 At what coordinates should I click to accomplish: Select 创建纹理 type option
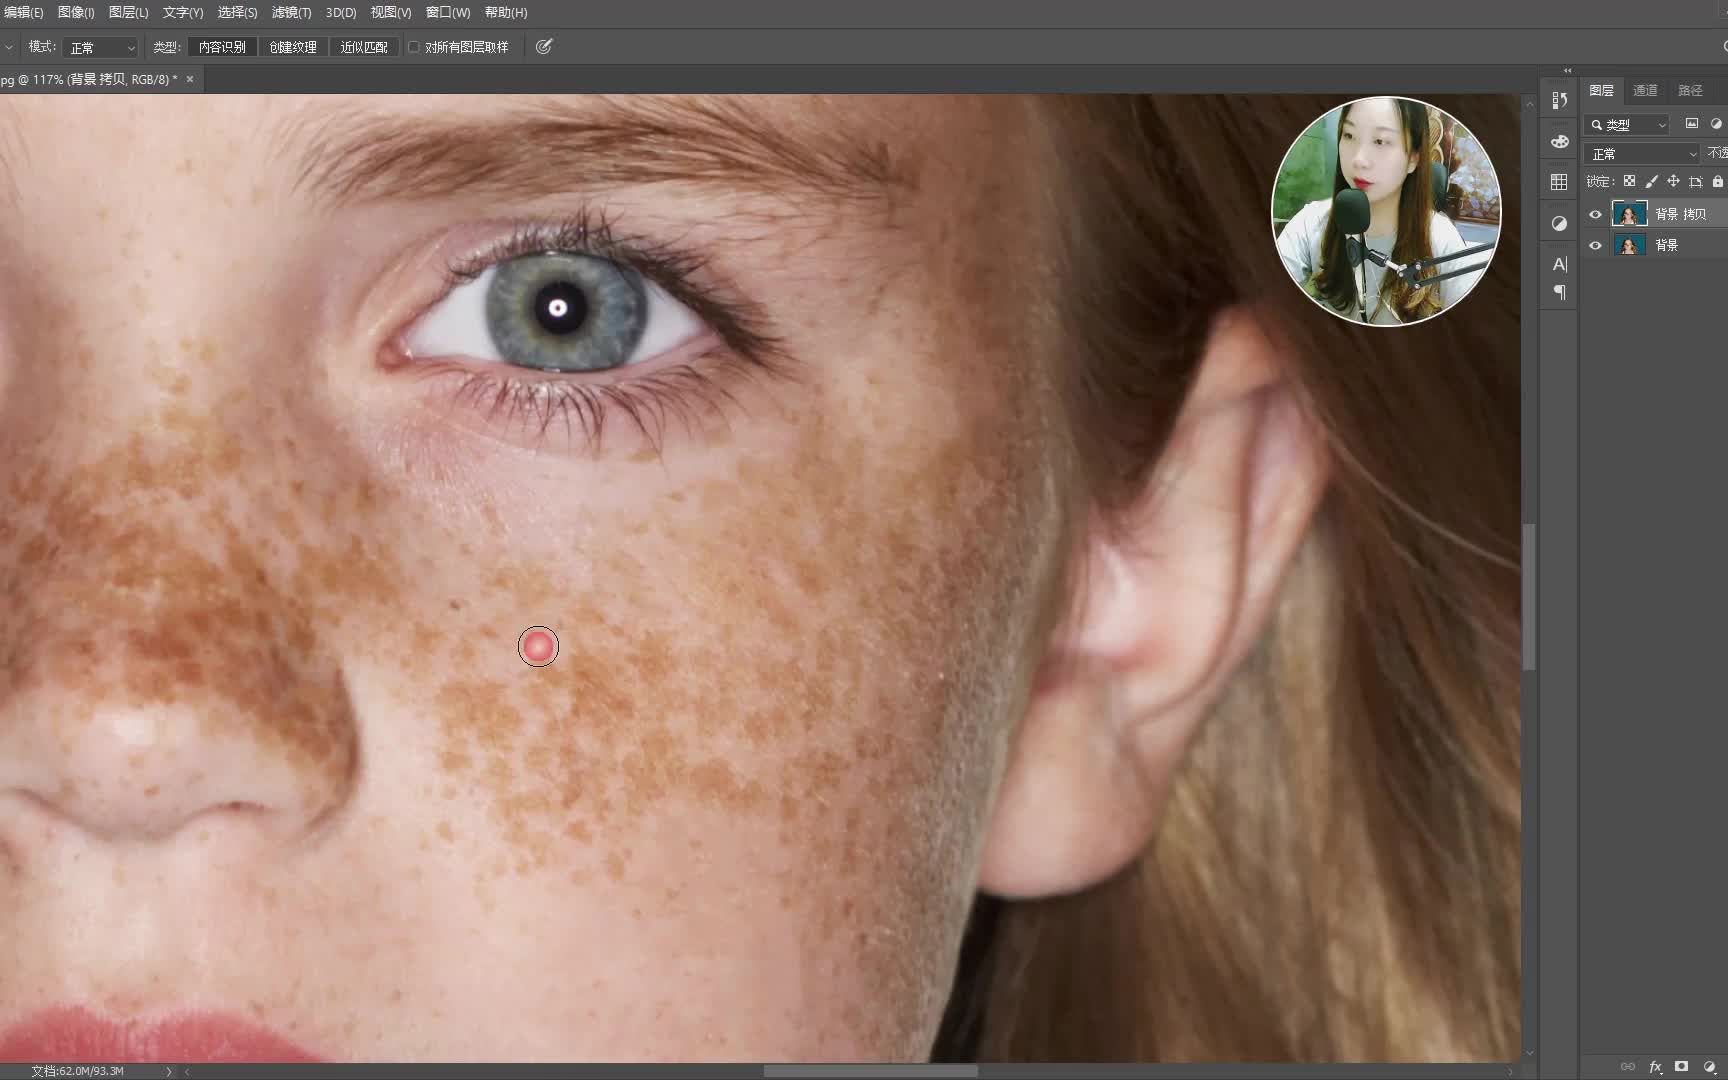coord(293,47)
